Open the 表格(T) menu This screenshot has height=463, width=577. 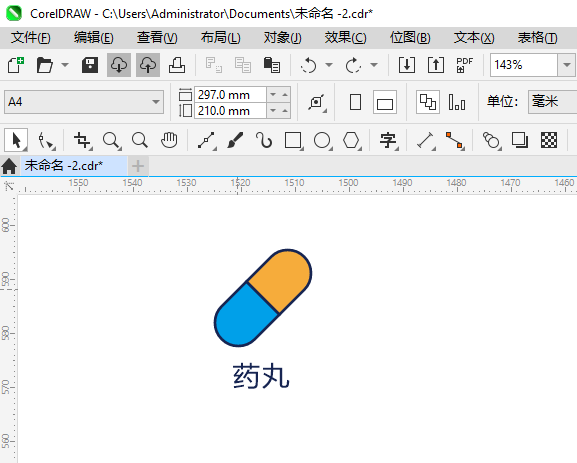point(537,38)
